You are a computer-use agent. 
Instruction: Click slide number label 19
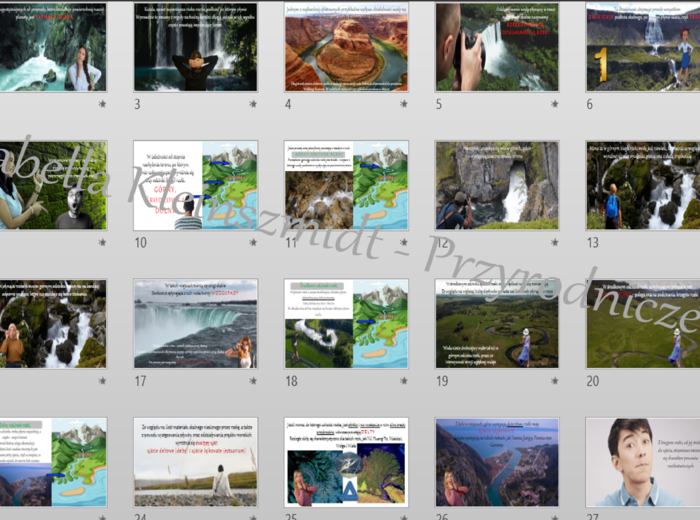coord(442,381)
